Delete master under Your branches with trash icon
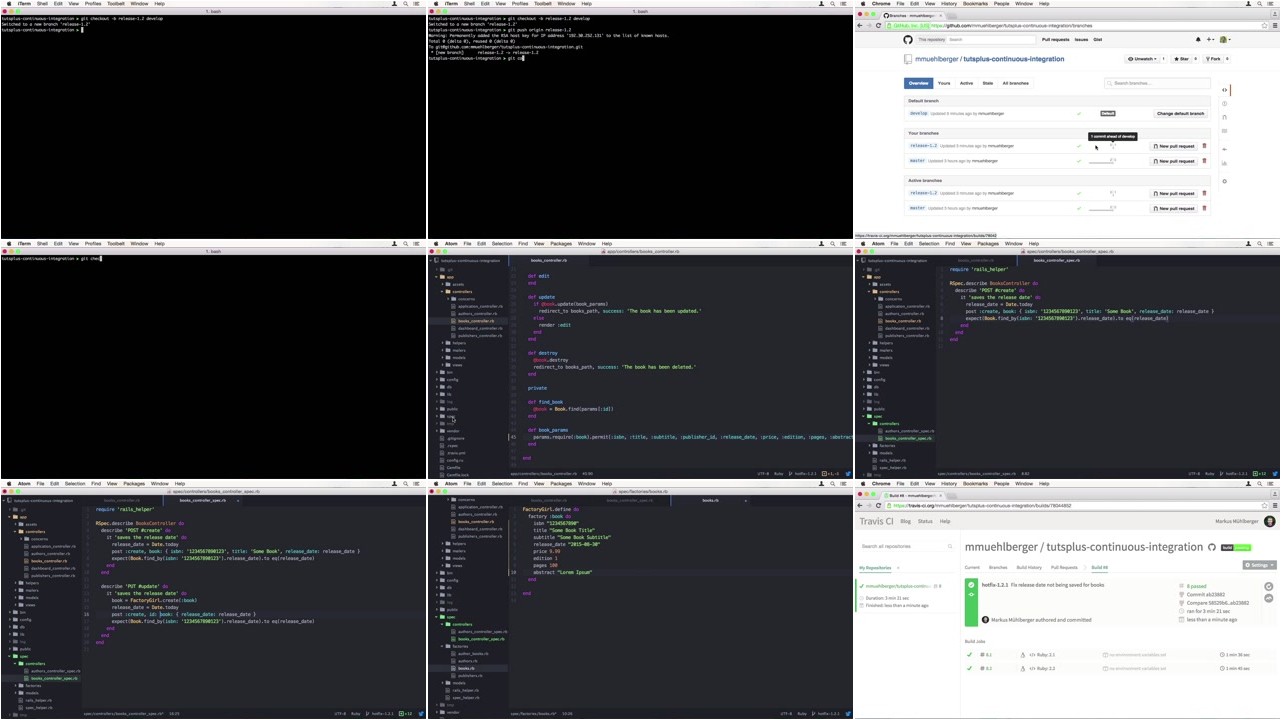This screenshot has width=1281, height=720. tap(1204, 161)
